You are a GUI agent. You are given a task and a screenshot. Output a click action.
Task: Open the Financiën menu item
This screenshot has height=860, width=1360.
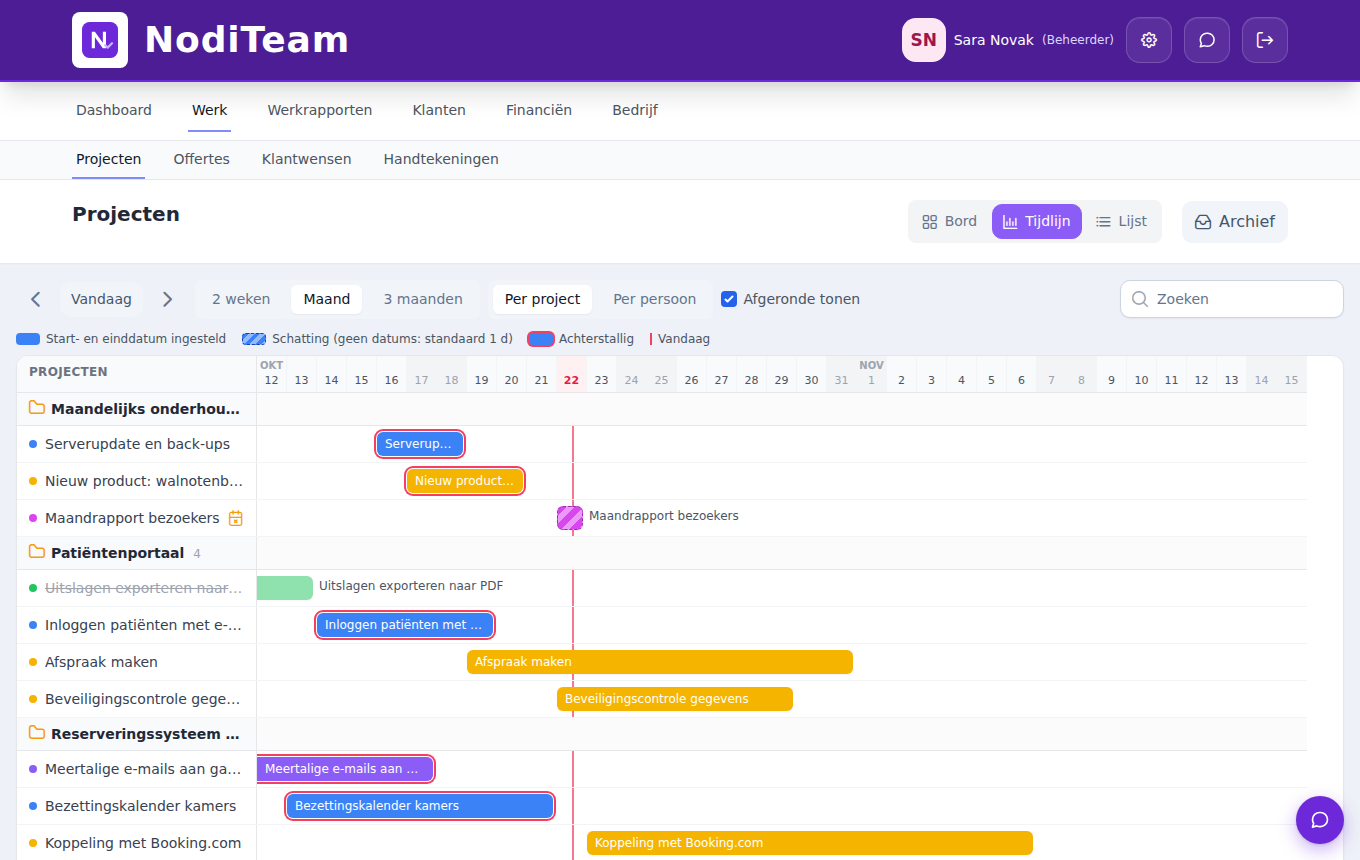(x=539, y=110)
